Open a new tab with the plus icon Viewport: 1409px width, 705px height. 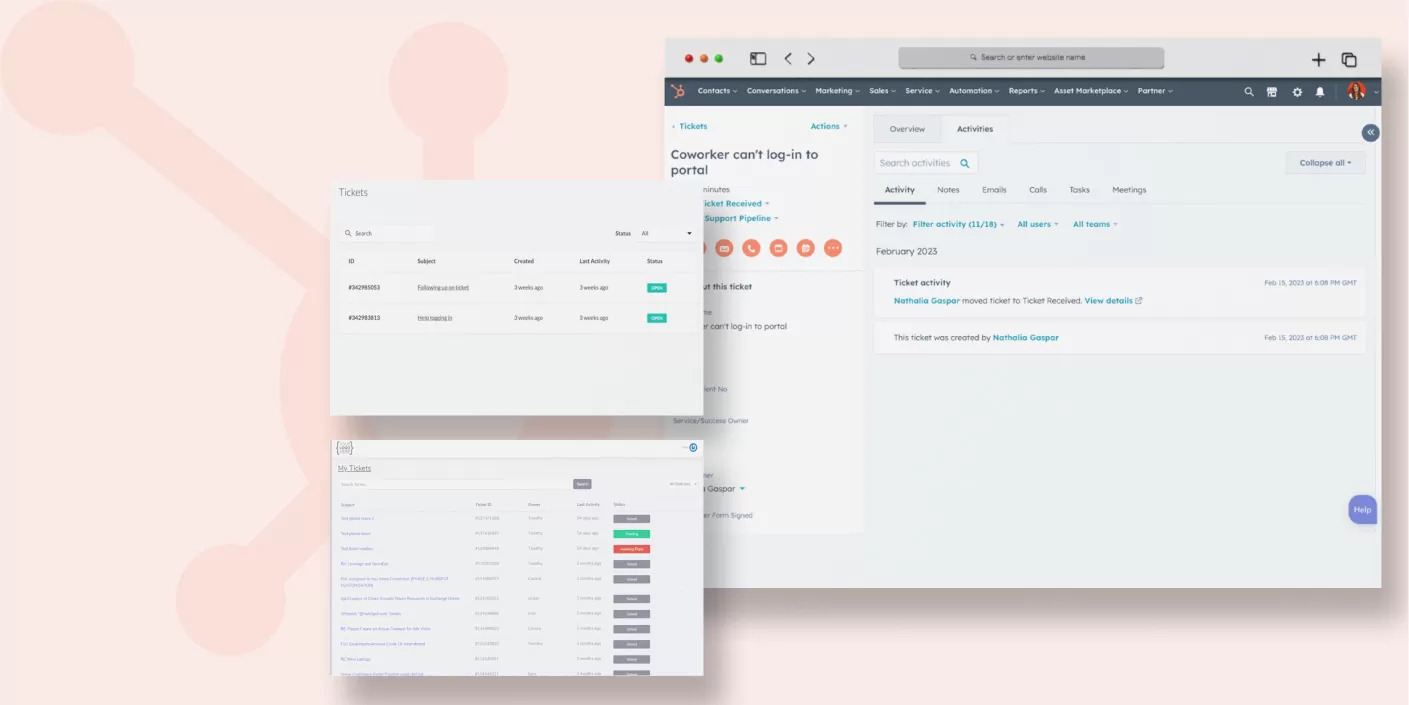pos(1318,60)
